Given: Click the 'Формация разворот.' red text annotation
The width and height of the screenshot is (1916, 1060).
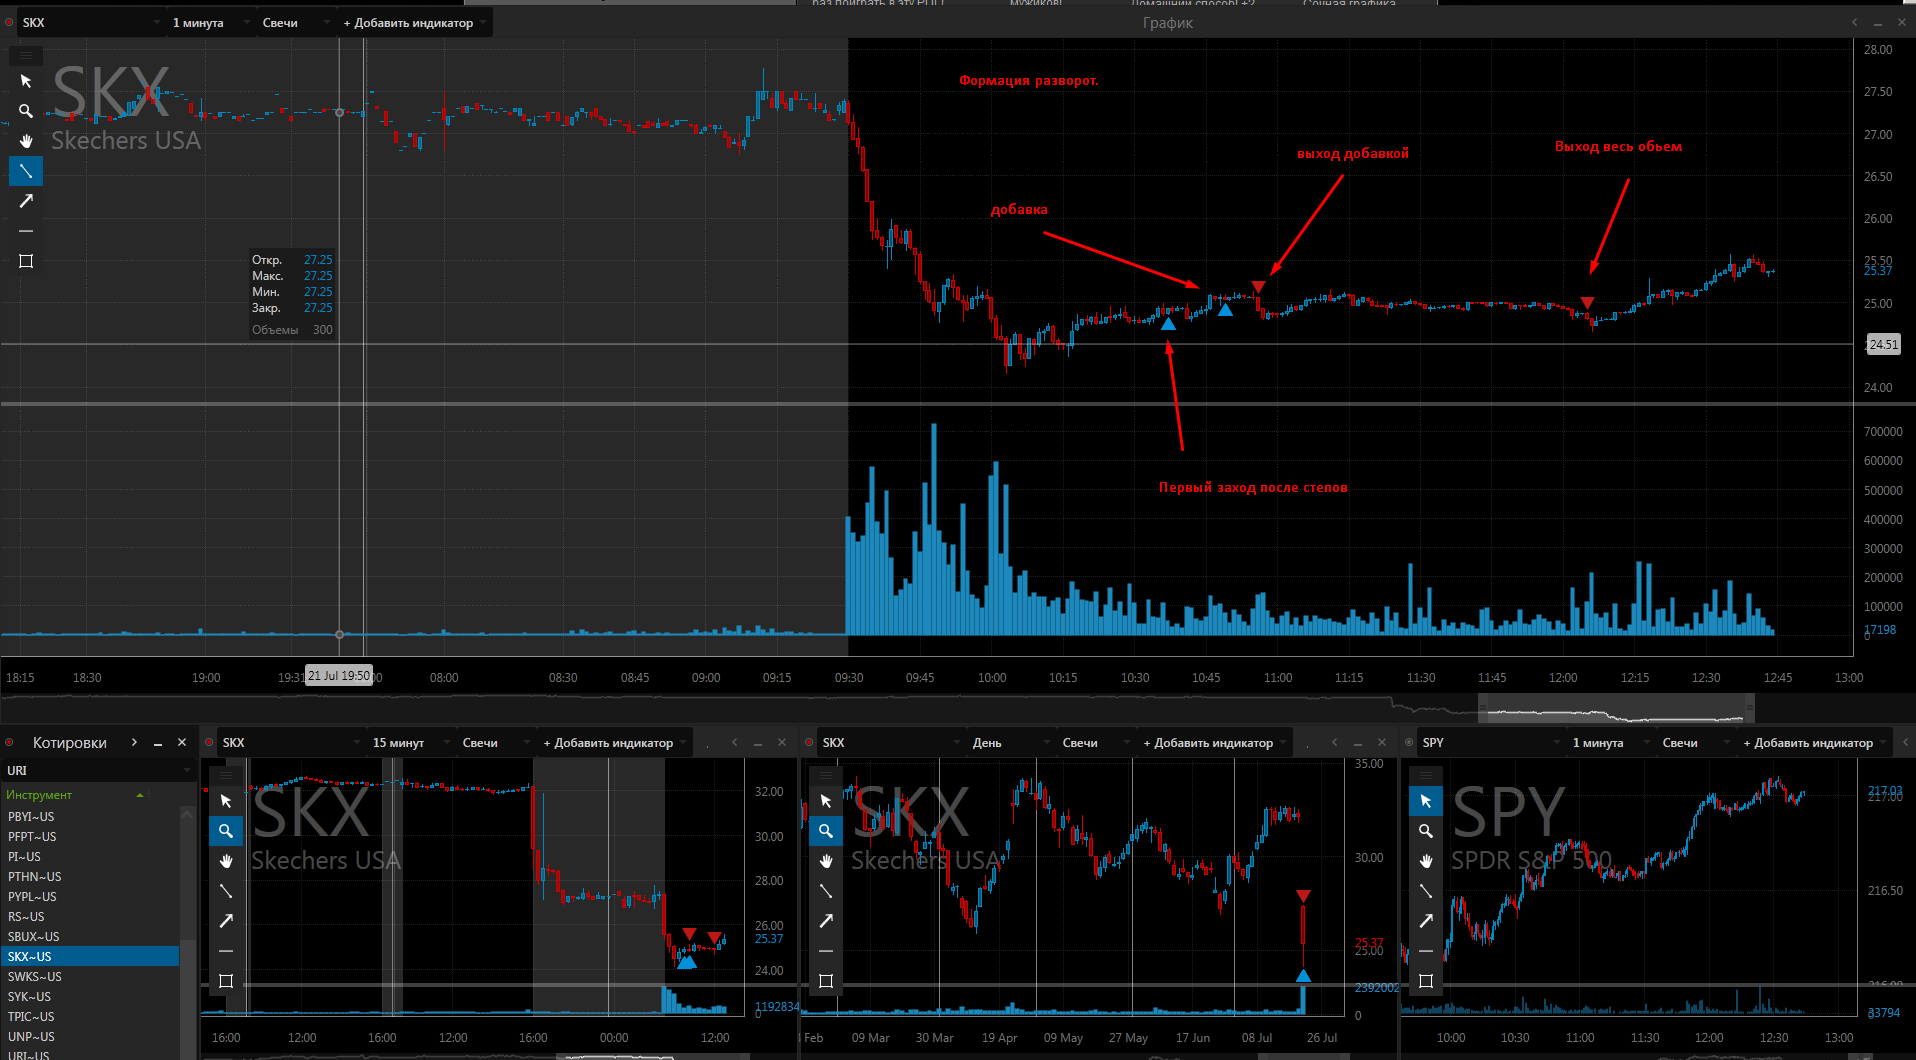Looking at the screenshot, I should pyautogui.click(x=1028, y=80).
